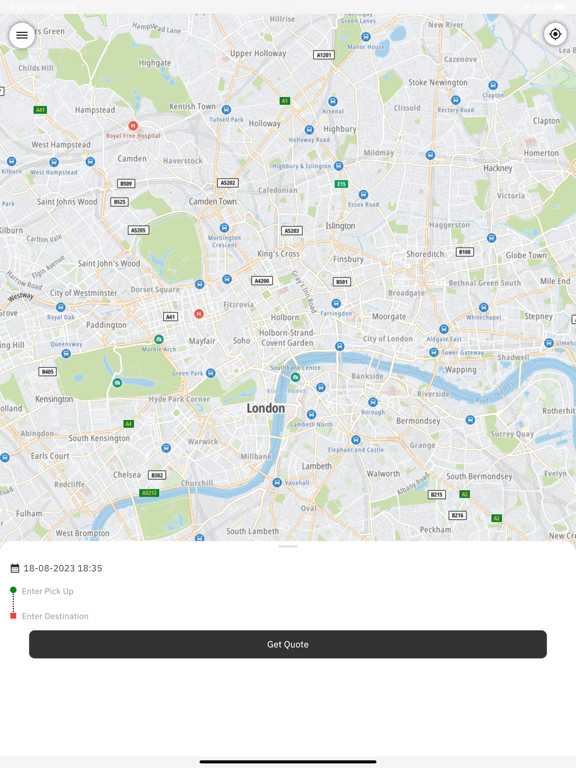Tap the B501 road badge
The image size is (576, 768).
click(x=342, y=282)
